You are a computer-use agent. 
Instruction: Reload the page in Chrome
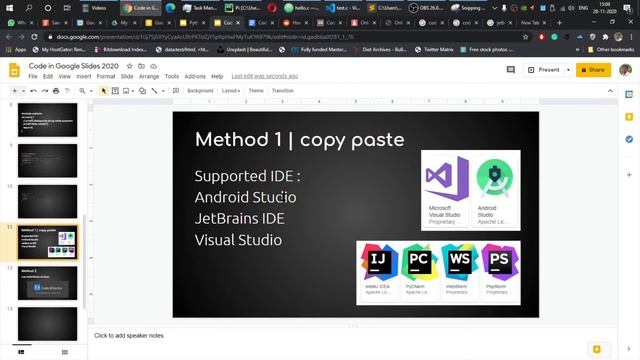pyautogui.click(x=34, y=37)
